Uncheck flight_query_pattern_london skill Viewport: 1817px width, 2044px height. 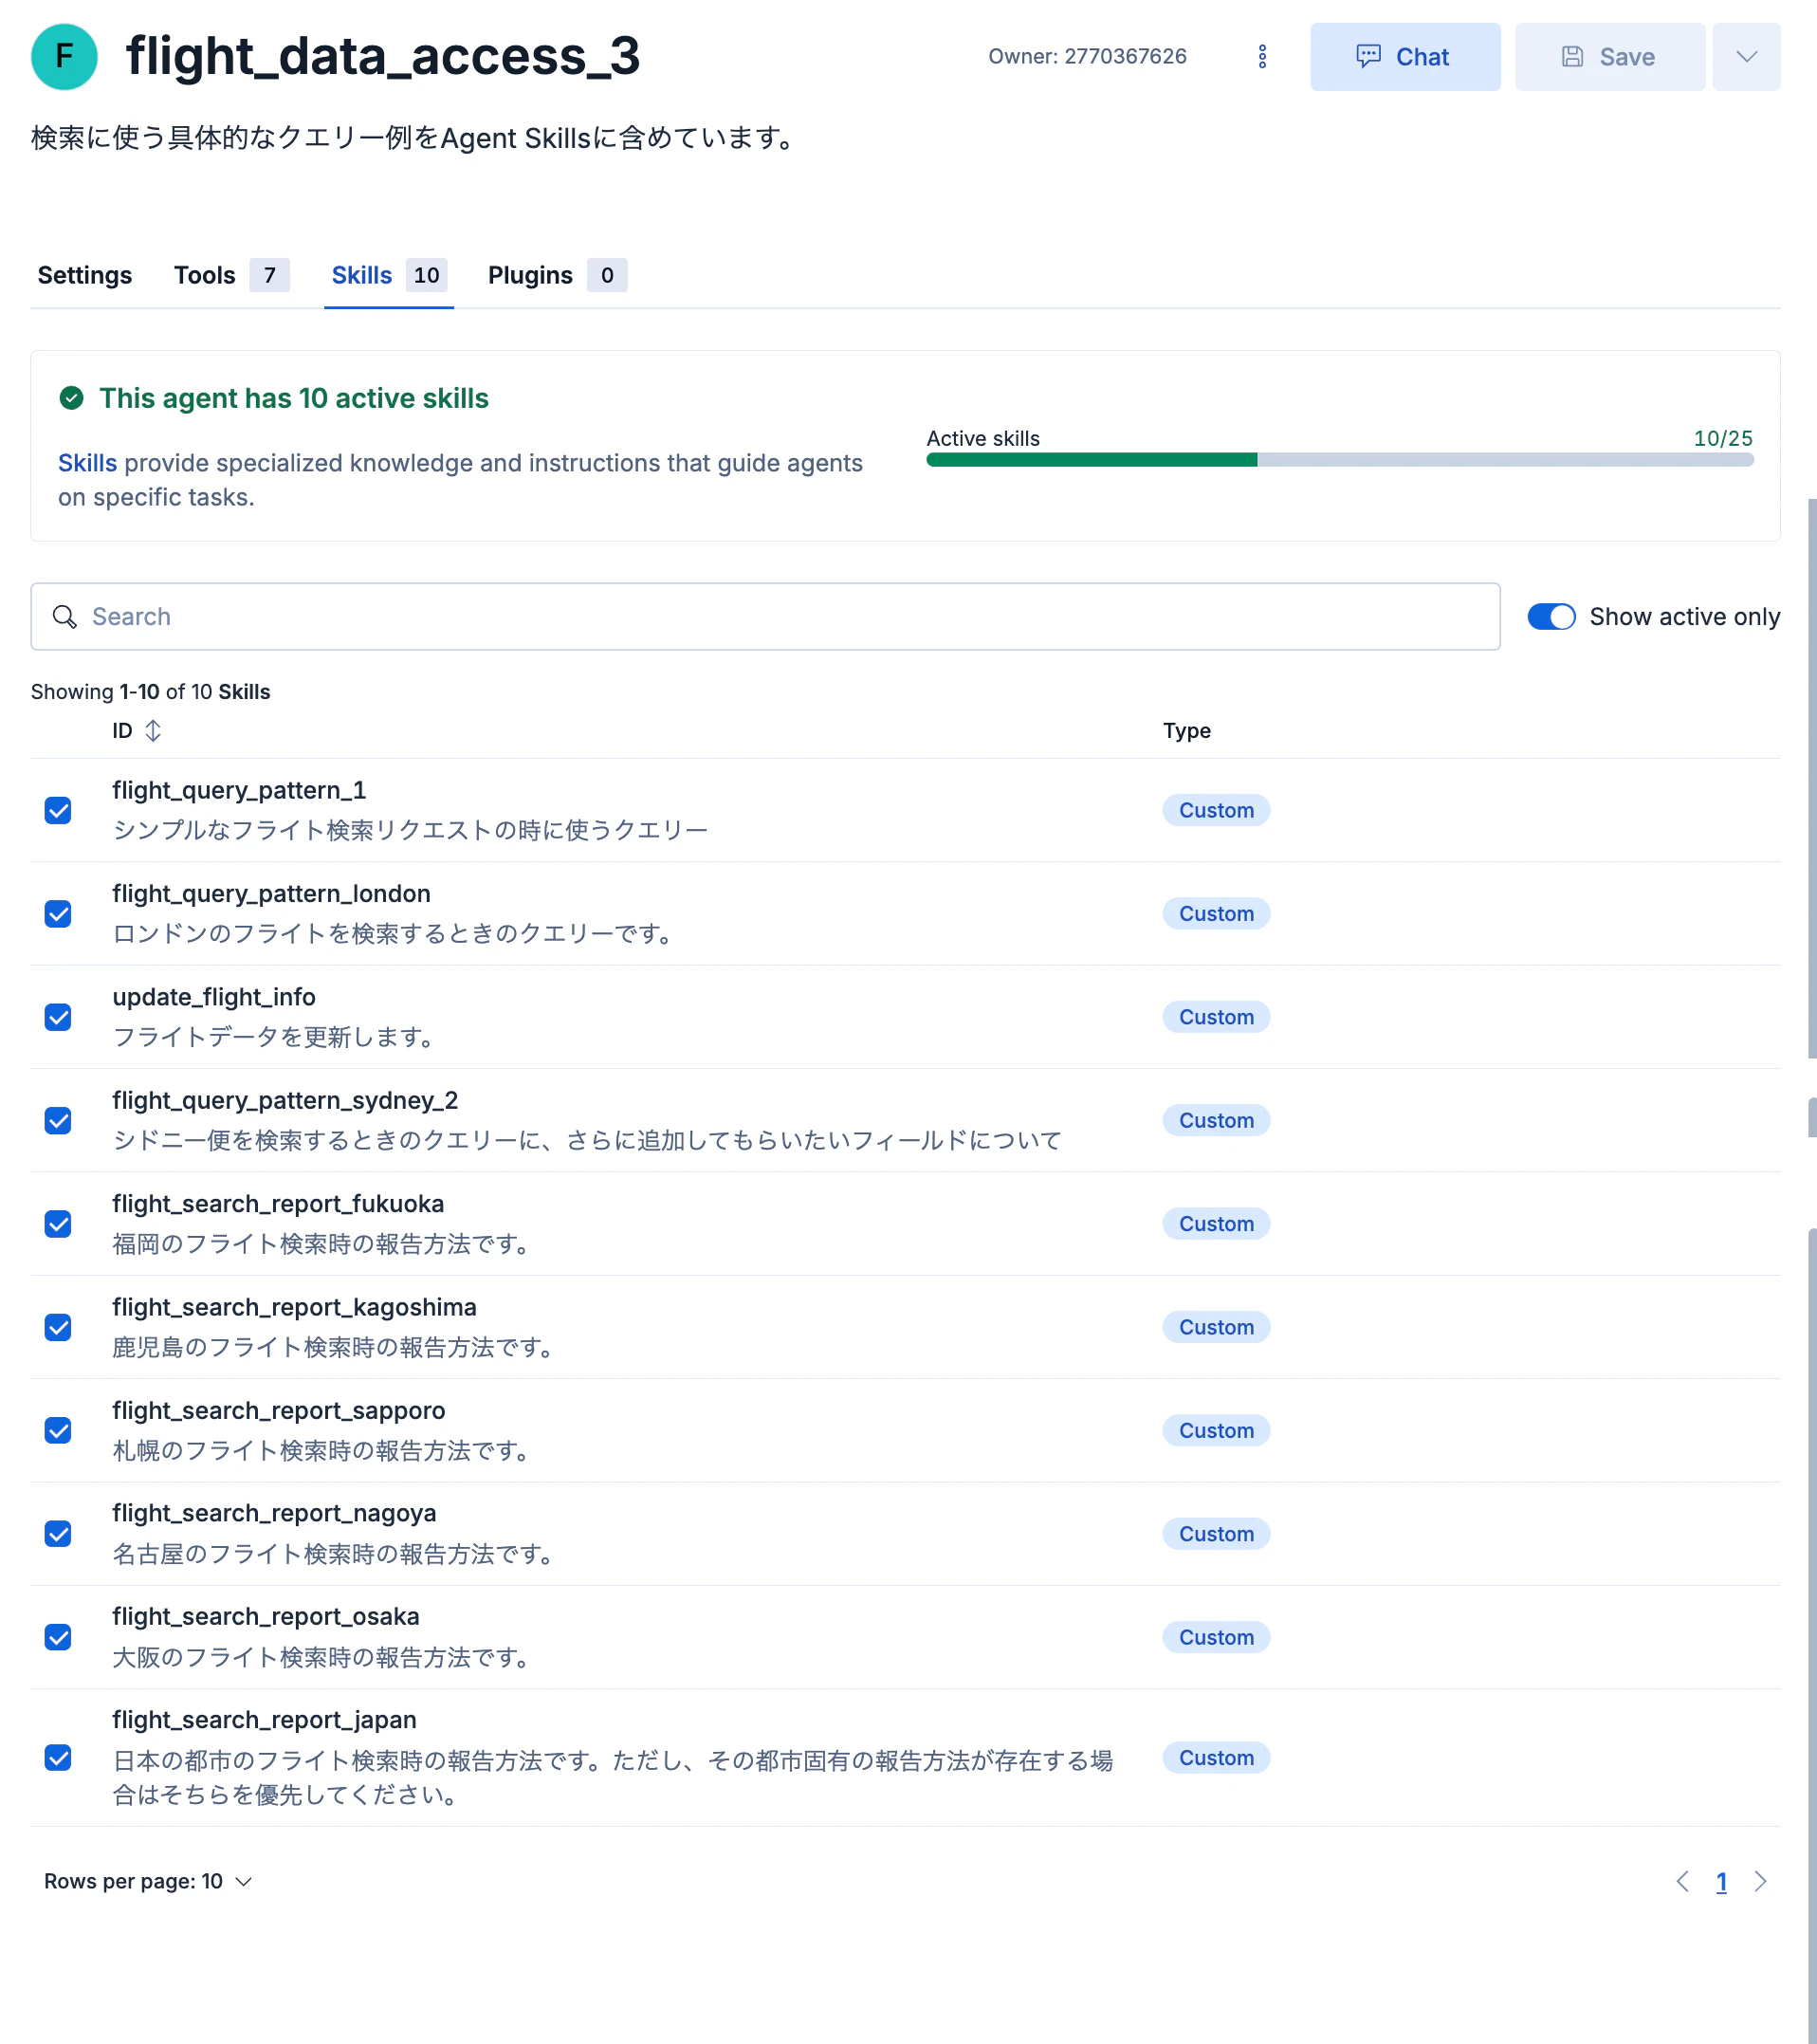[x=58, y=914]
